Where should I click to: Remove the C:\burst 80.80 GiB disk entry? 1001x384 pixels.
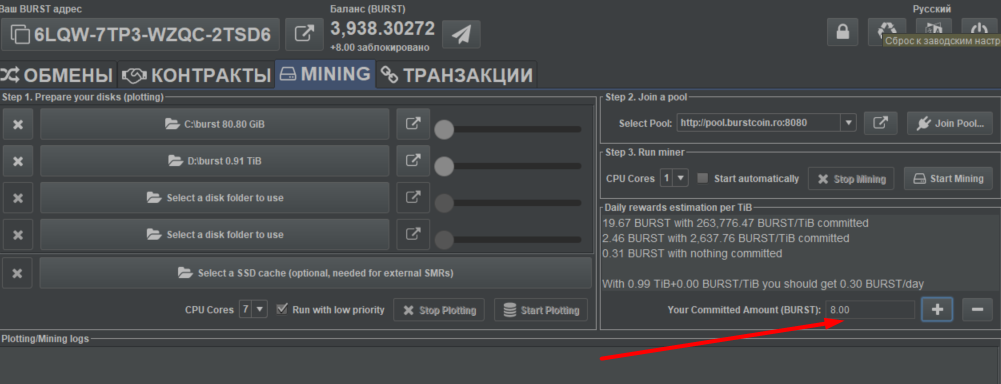click(18, 124)
